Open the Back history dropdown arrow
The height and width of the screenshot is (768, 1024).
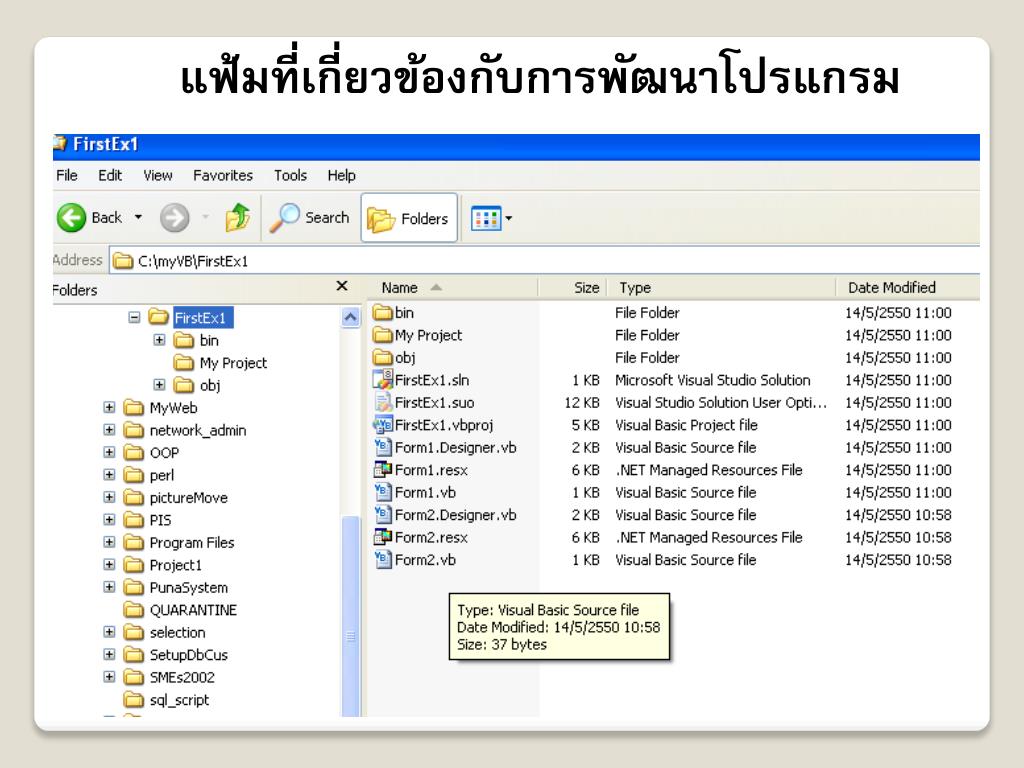[x=138, y=217]
